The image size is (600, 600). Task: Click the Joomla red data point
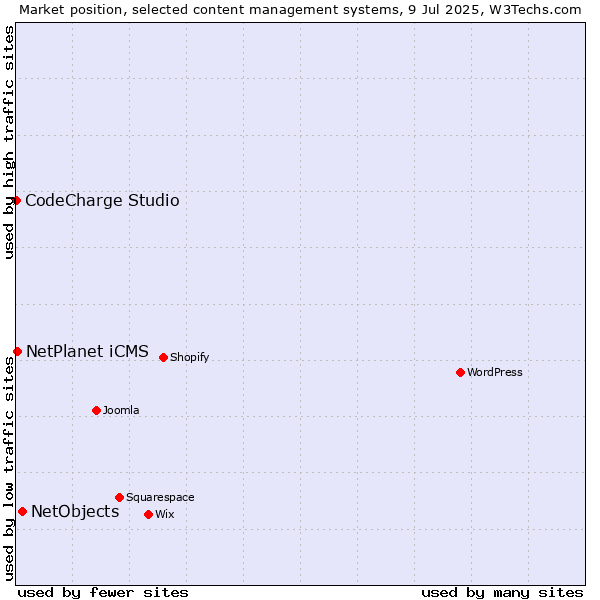click(x=96, y=411)
